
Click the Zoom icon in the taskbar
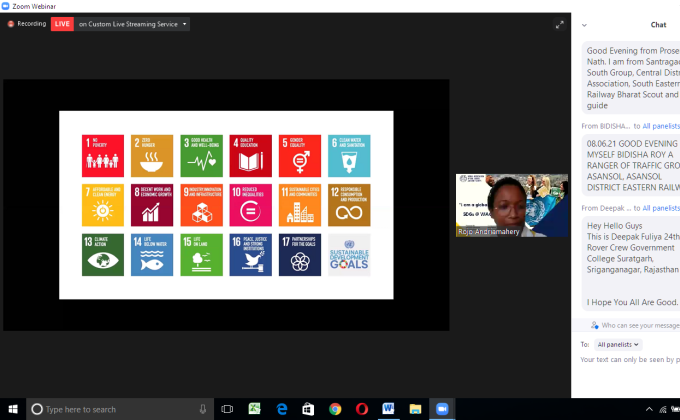pyautogui.click(x=441, y=409)
